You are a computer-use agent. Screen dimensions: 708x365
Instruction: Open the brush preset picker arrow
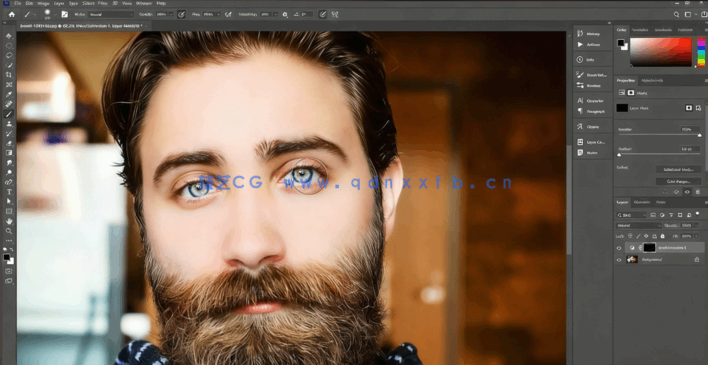click(x=54, y=14)
